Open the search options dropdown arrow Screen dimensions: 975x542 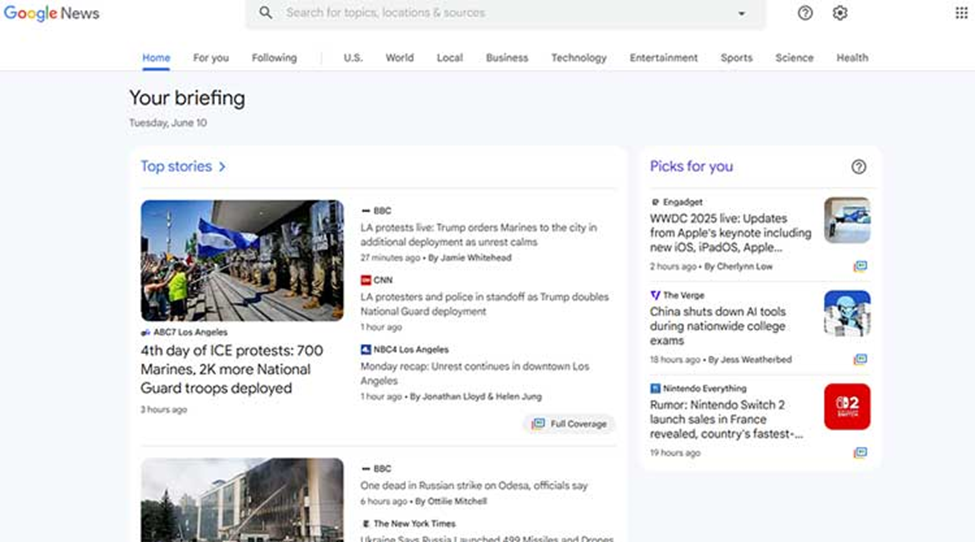click(x=741, y=13)
